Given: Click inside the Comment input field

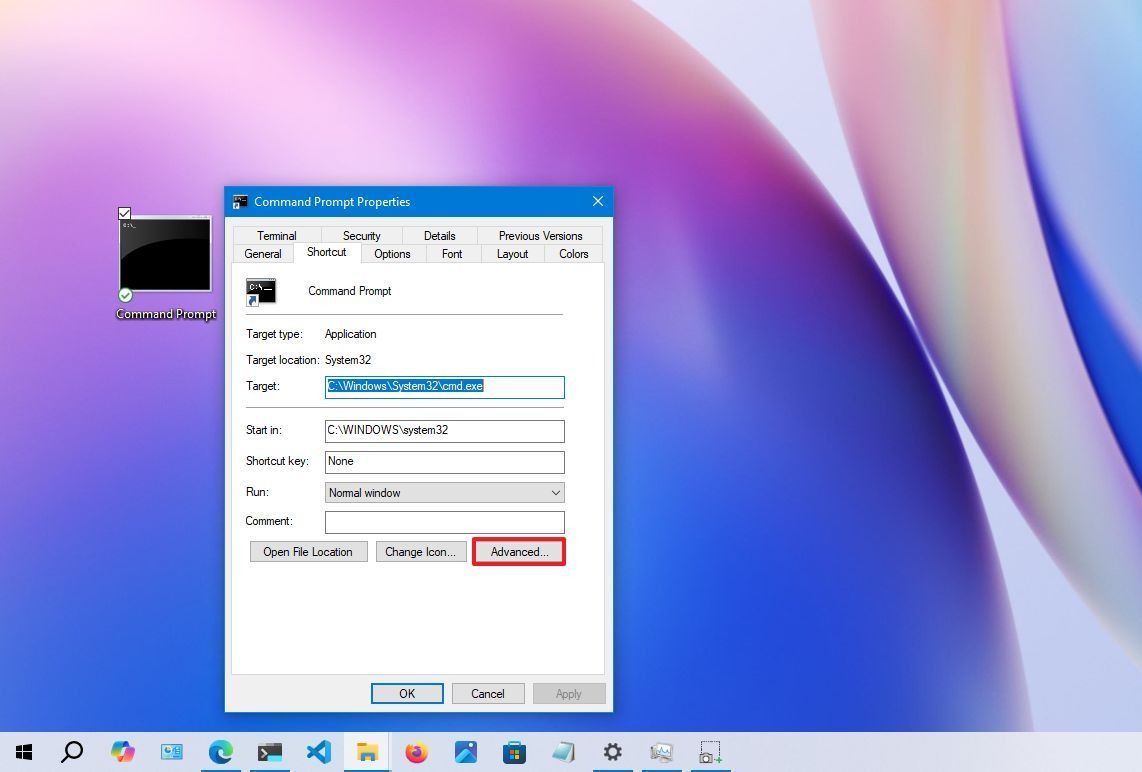Looking at the screenshot, I should tap(444, 521).
